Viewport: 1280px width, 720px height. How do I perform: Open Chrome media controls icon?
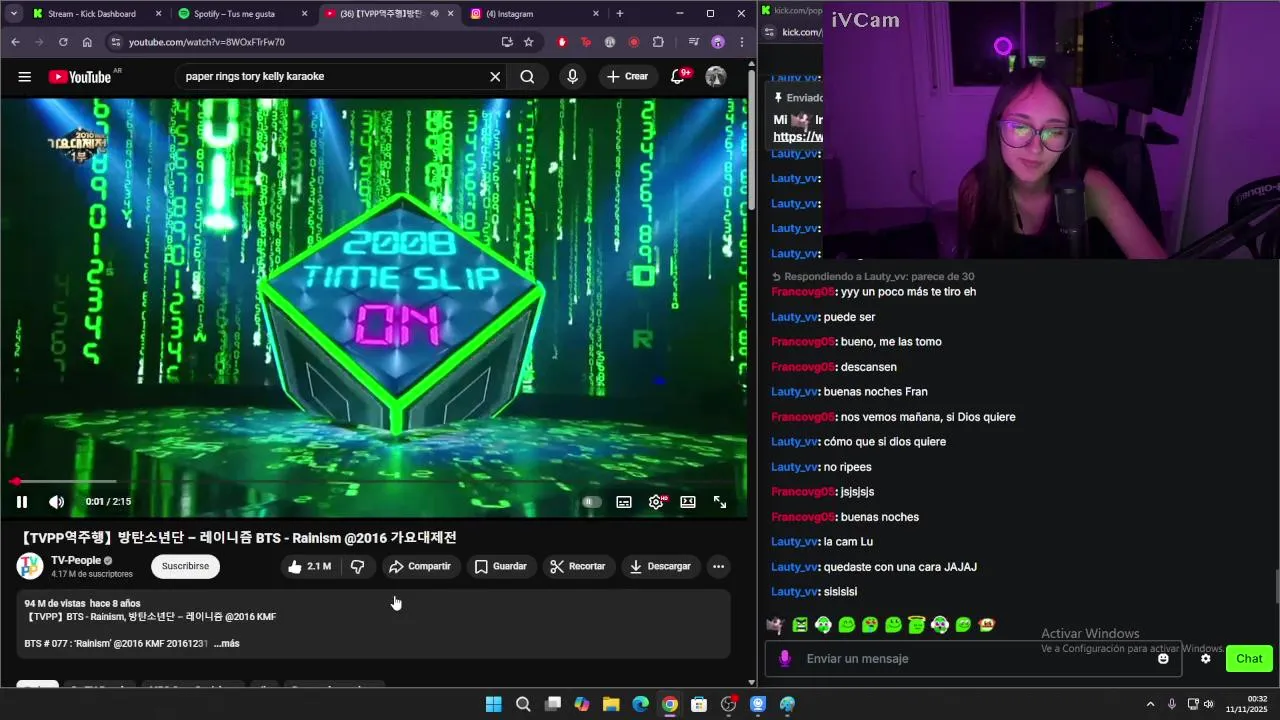coord(693,42)
